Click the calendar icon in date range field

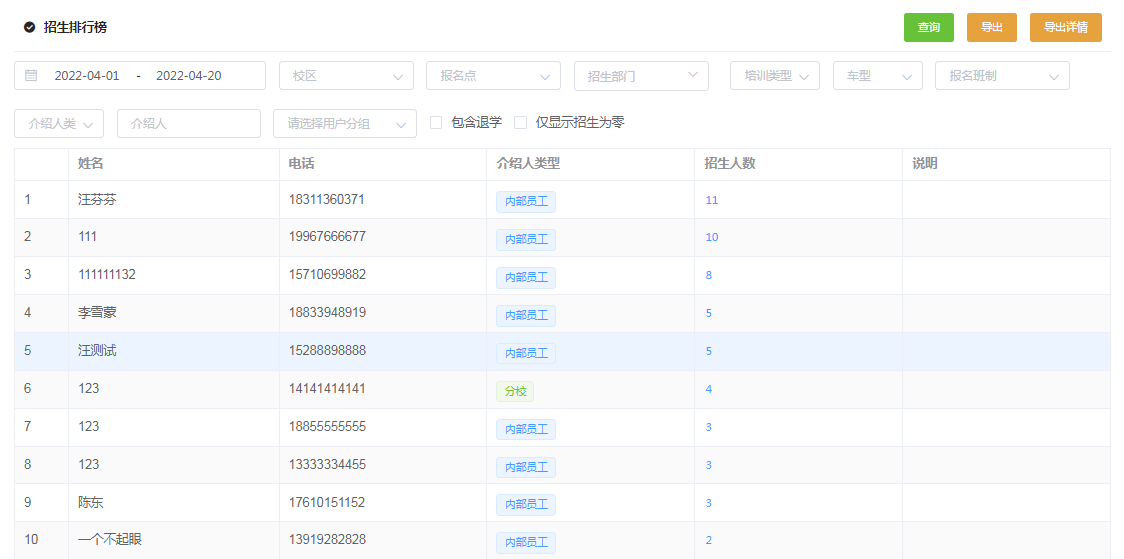pos(31,75)
